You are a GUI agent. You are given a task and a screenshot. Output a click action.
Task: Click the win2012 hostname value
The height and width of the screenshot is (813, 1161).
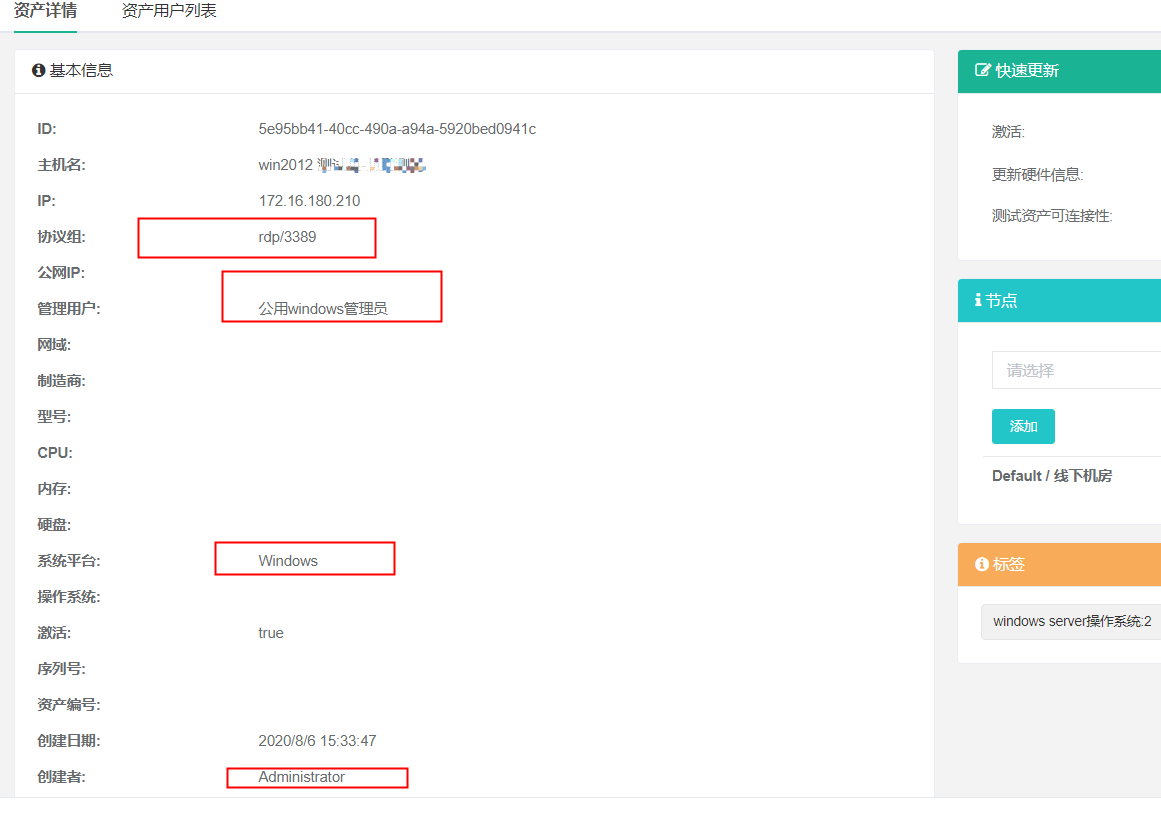pos(285,164)
